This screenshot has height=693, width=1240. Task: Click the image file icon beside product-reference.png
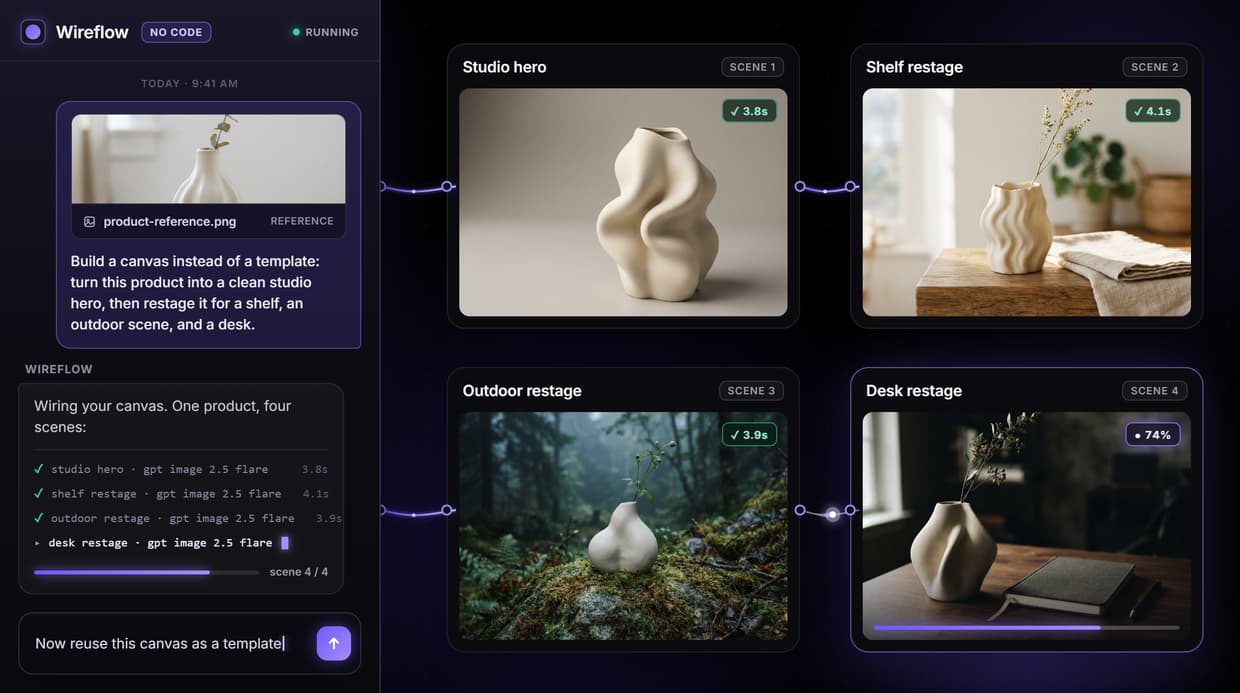coord(89,221)
